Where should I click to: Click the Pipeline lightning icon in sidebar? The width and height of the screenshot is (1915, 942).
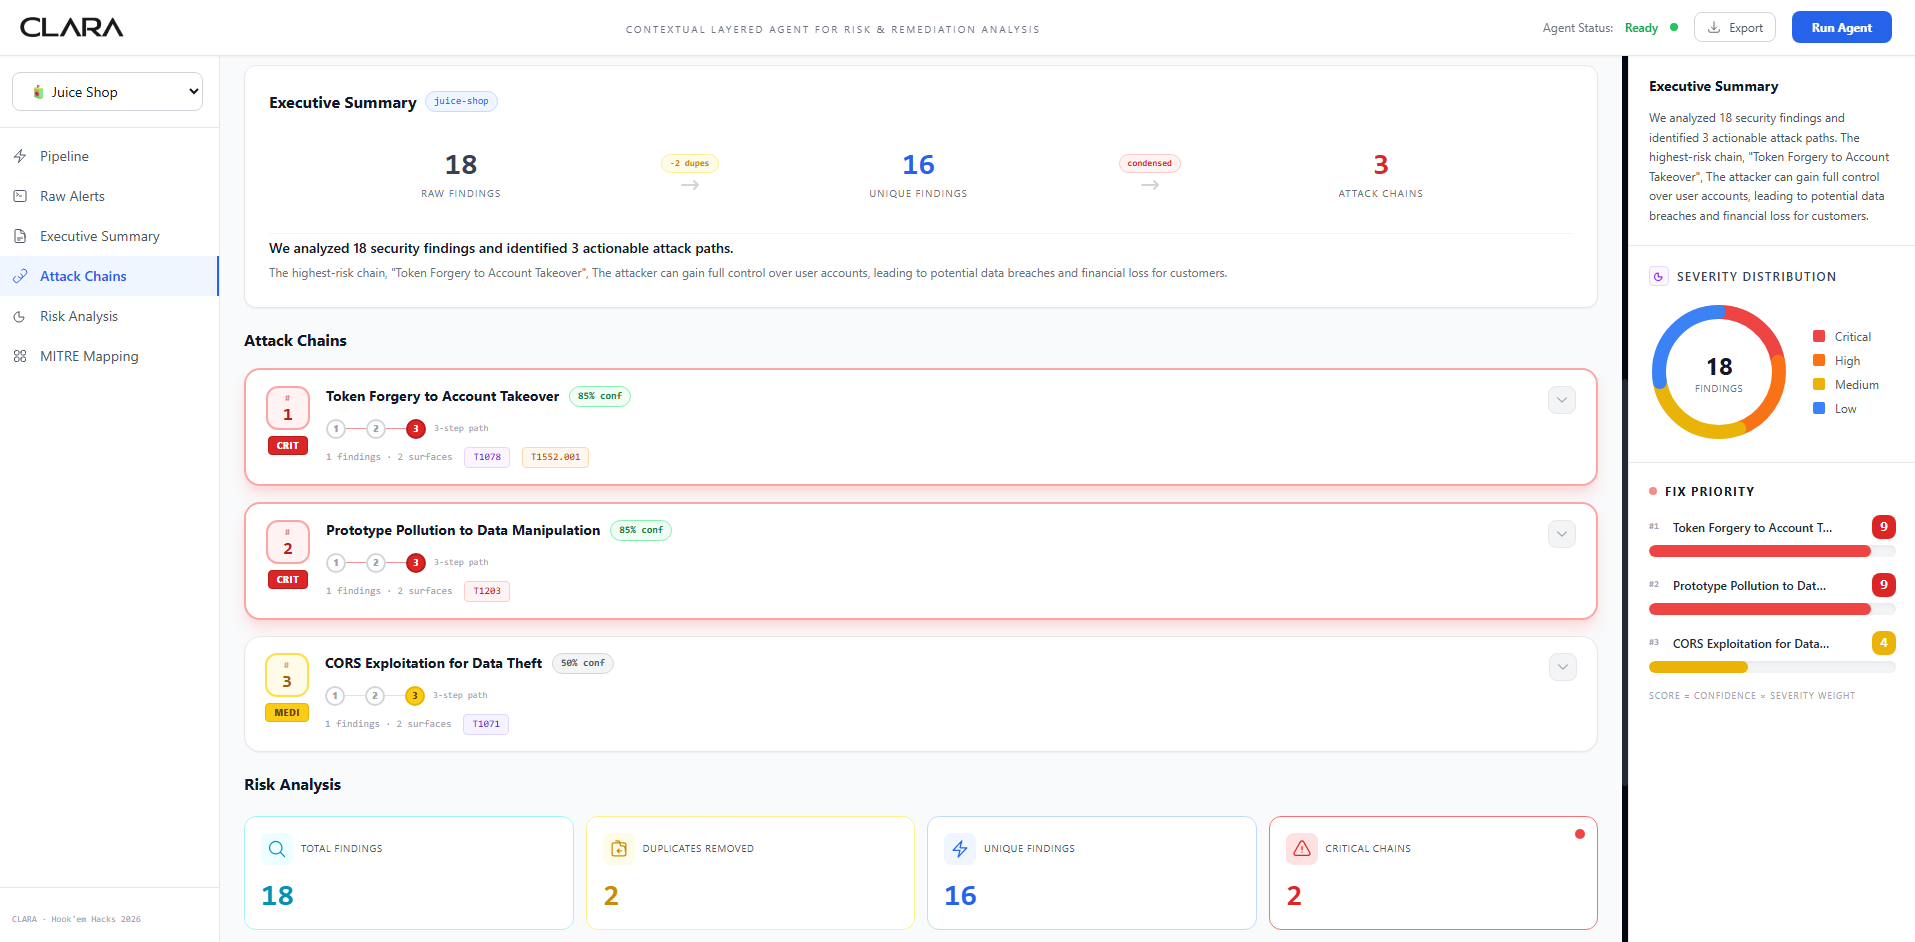[x=20, y=156]
